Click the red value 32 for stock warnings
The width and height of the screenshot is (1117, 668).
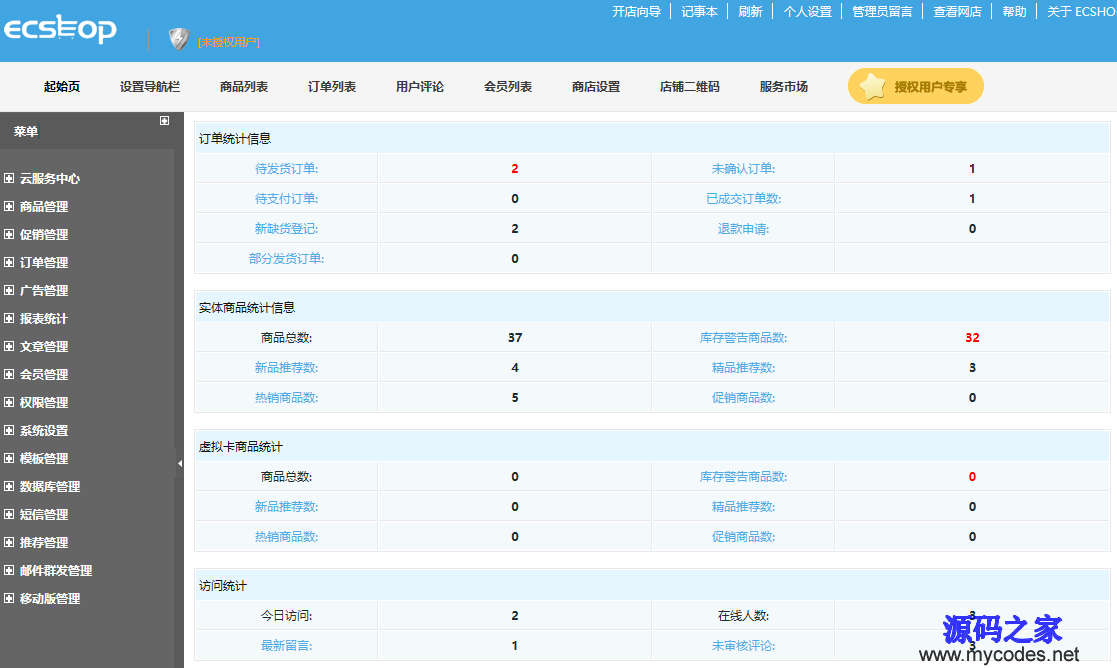[x=972, y=338]
